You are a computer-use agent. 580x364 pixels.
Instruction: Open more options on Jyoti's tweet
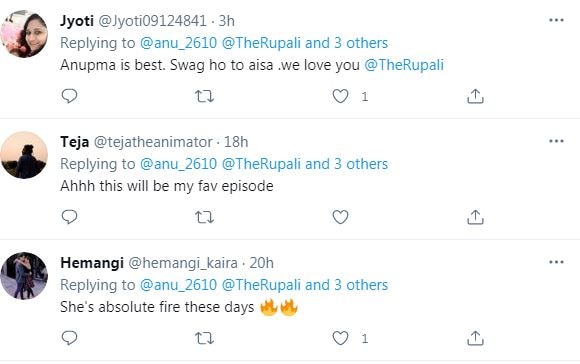(556, 20)
